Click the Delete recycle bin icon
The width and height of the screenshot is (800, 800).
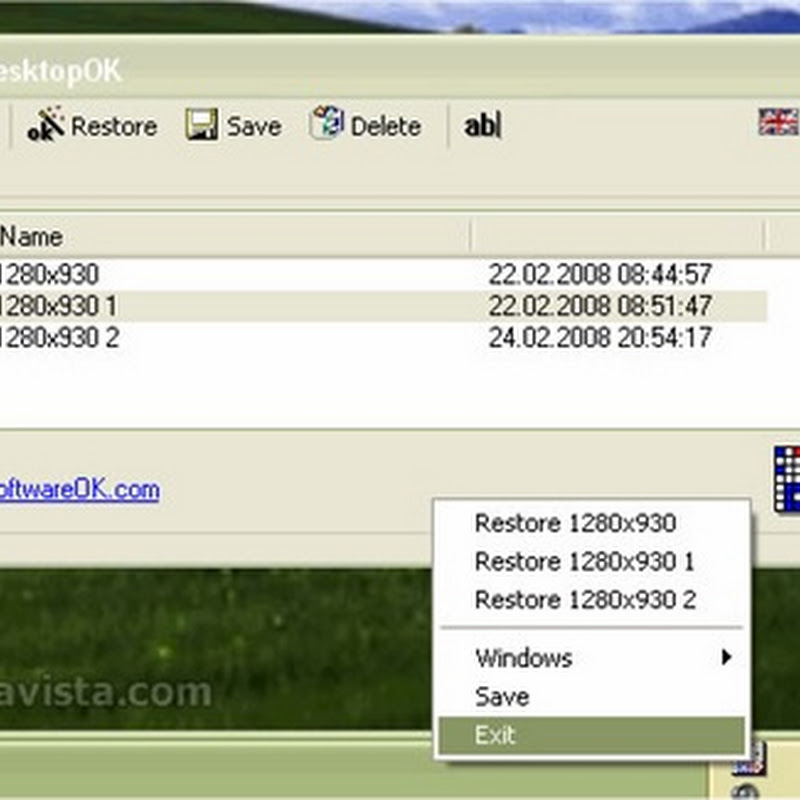click(x=327, y=123)
